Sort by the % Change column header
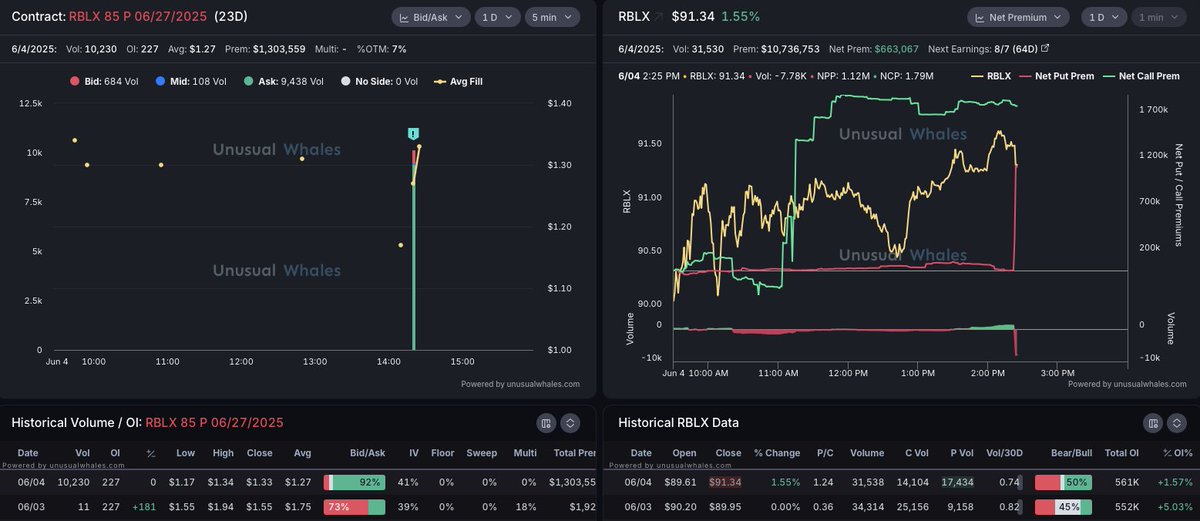This screenshot has height=521, width=1200. click(778, 453)
